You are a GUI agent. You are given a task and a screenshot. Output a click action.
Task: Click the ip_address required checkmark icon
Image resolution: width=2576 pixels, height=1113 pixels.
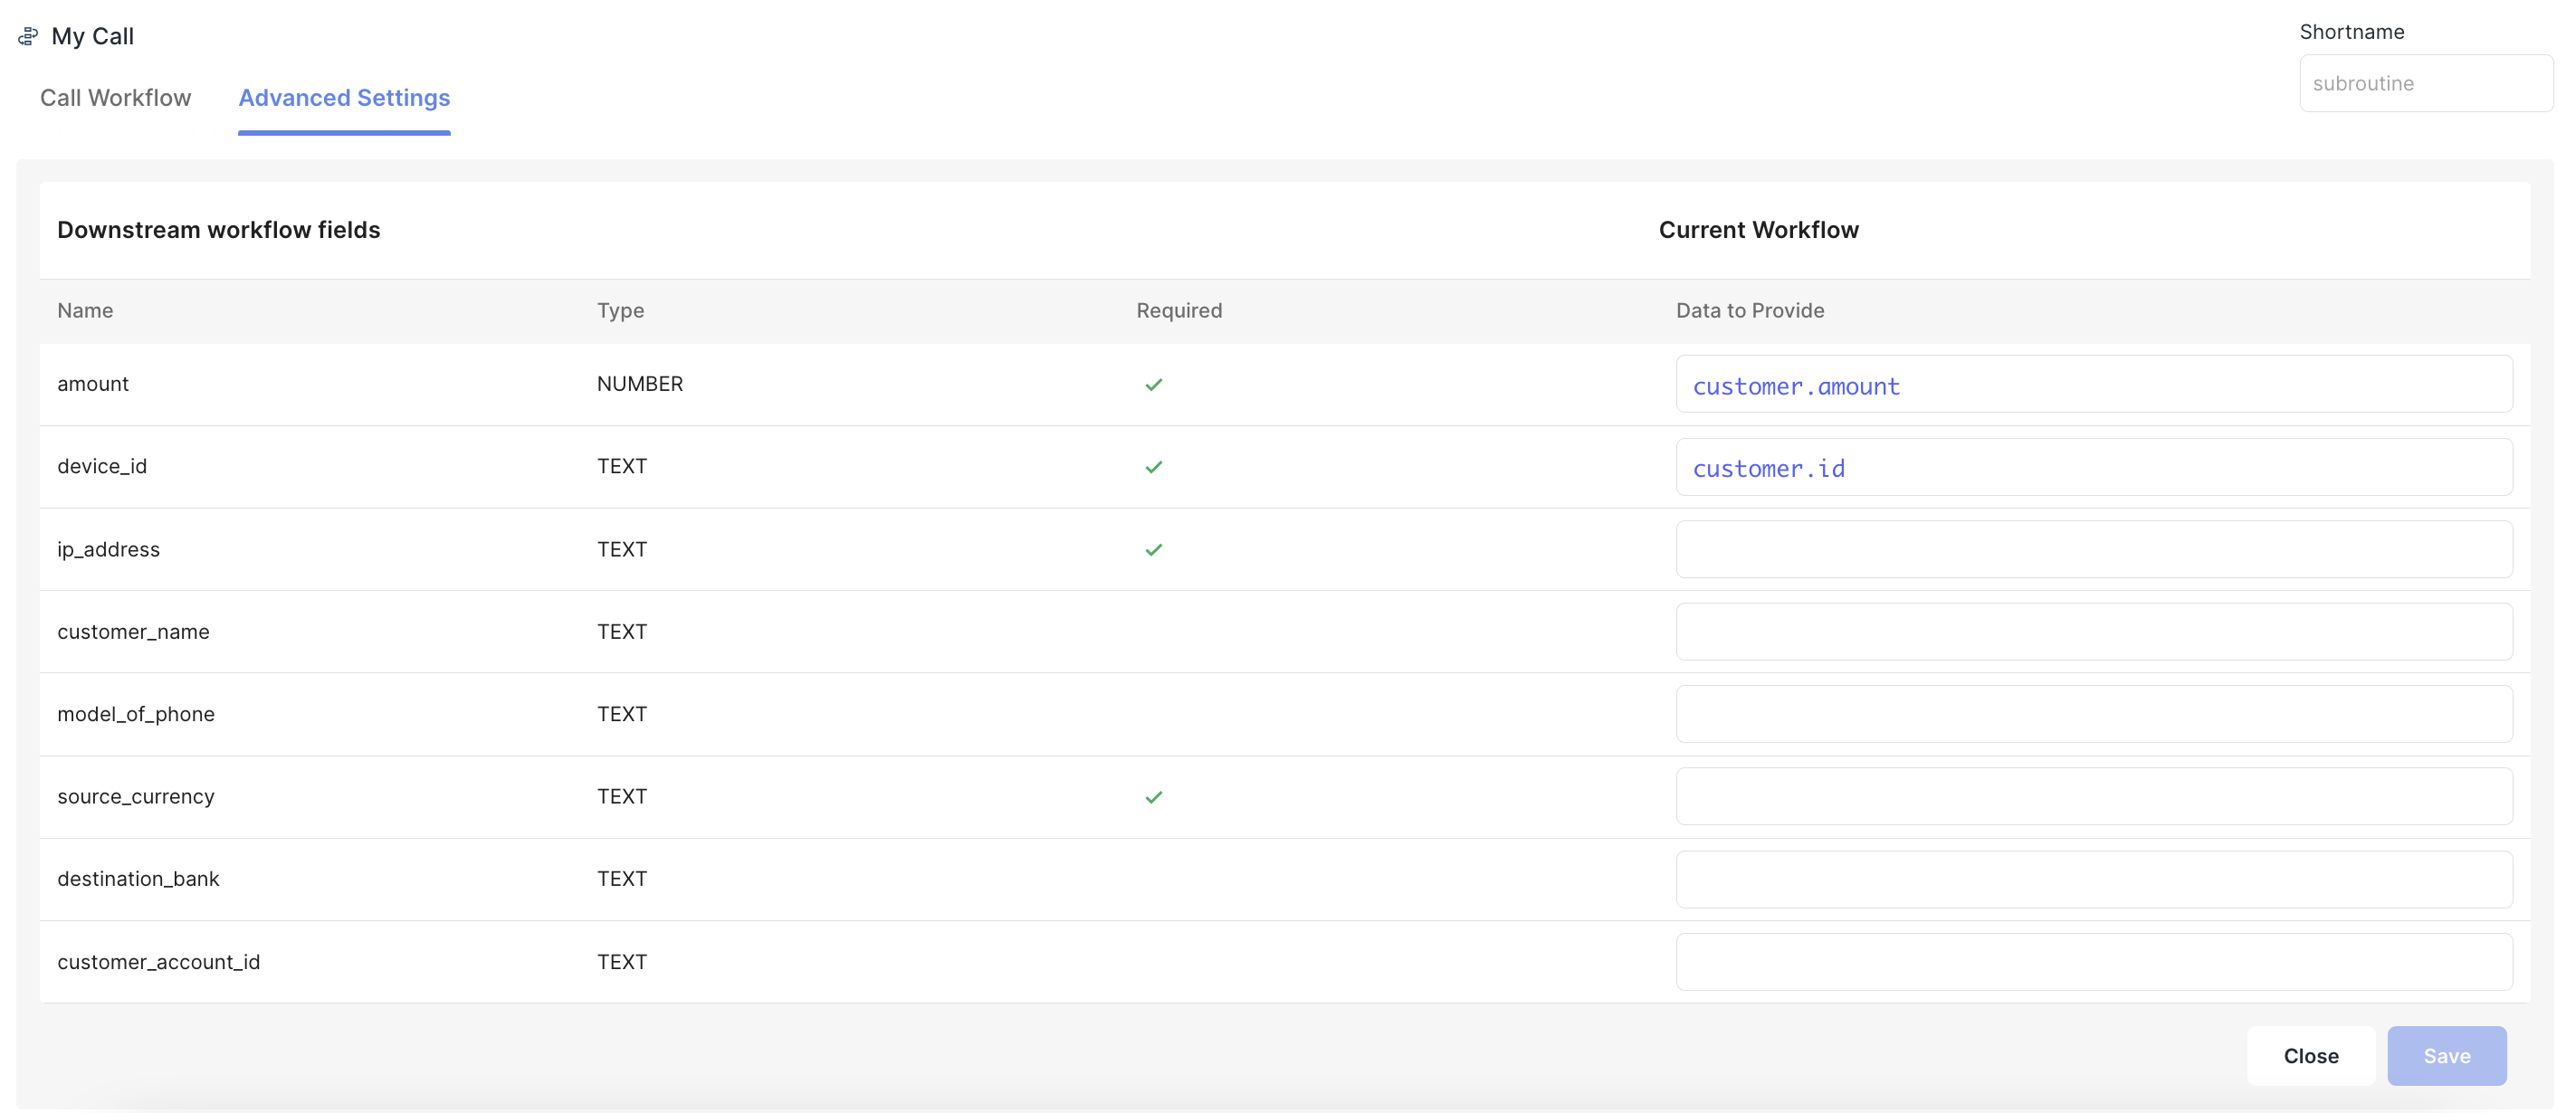[x=1153, y=550]
